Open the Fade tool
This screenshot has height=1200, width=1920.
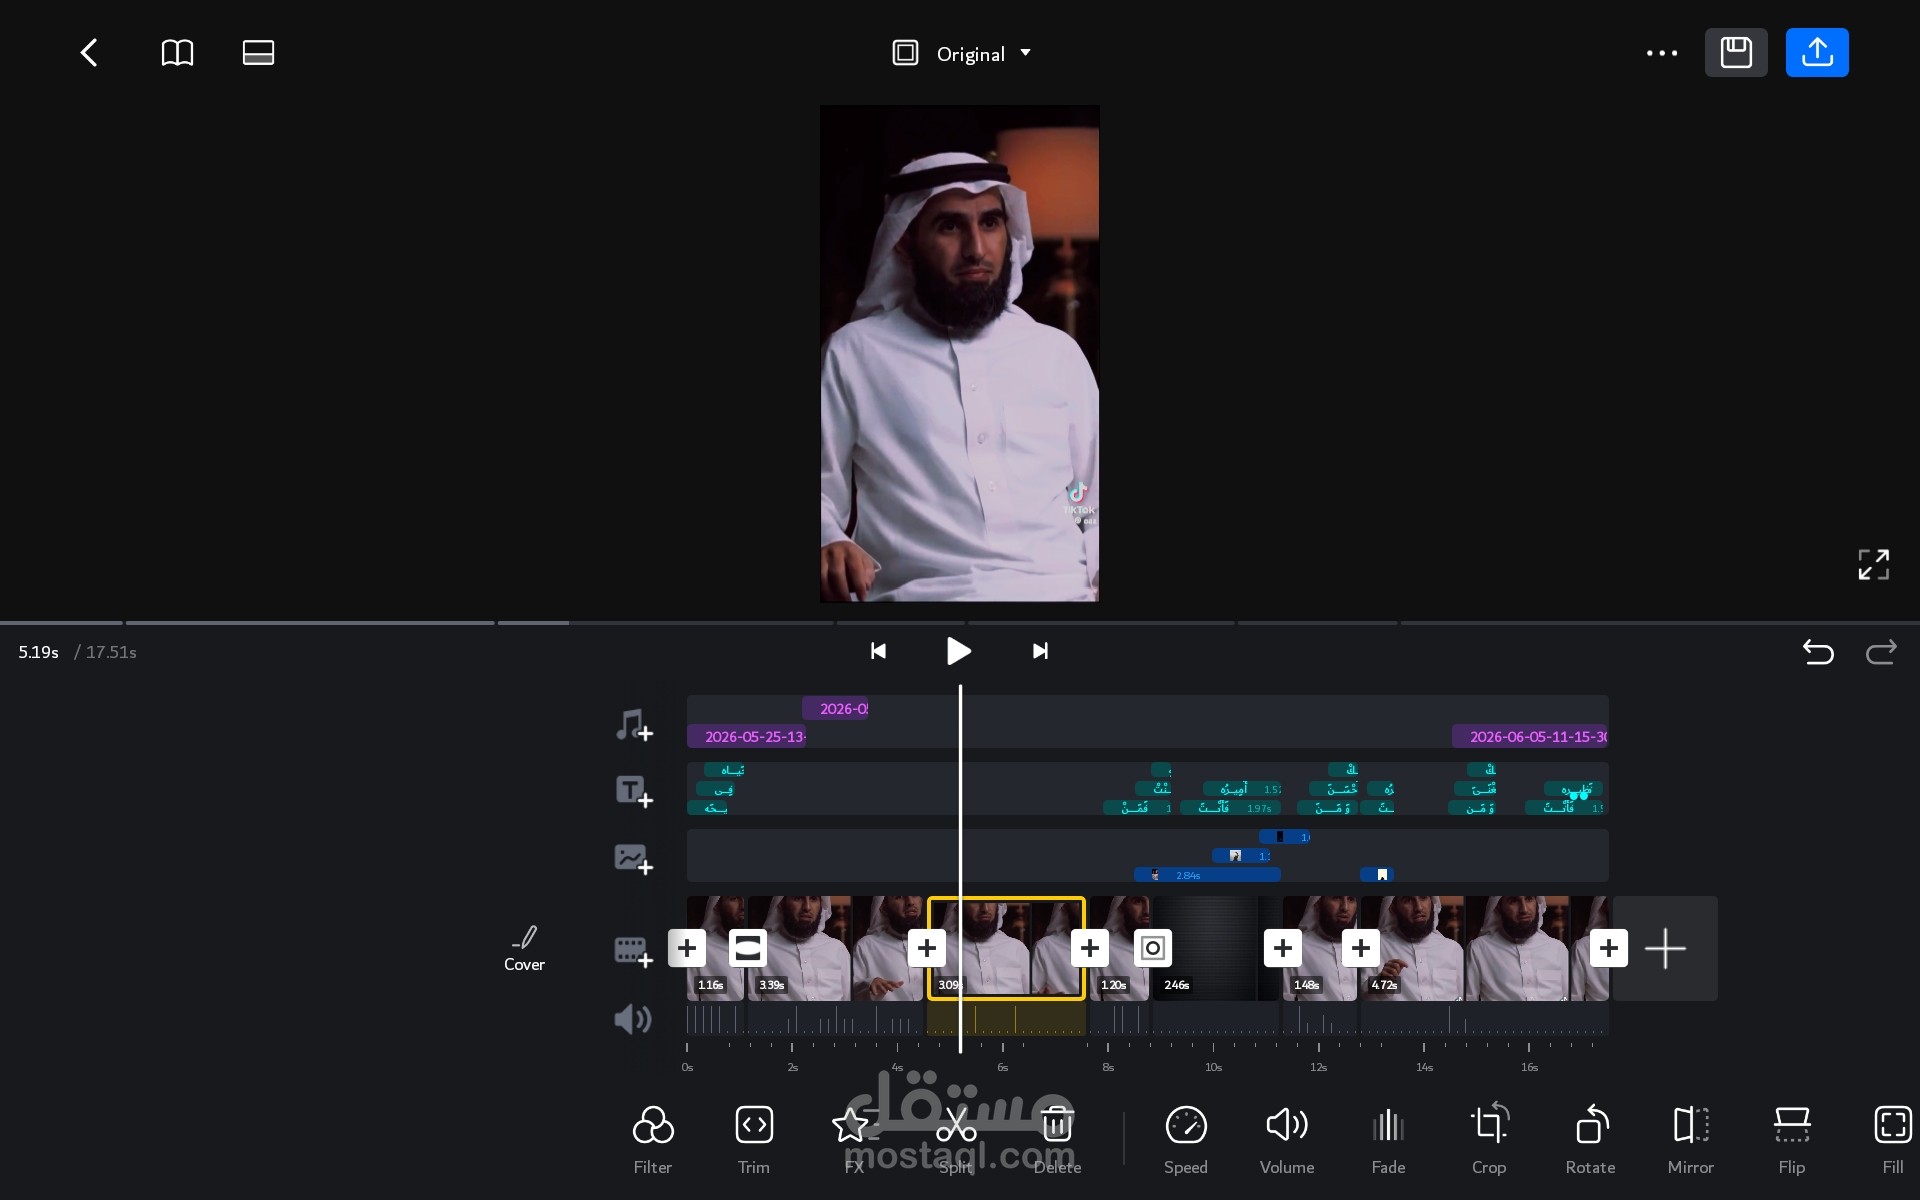pyautogui.click(x=1388, y=1140)
